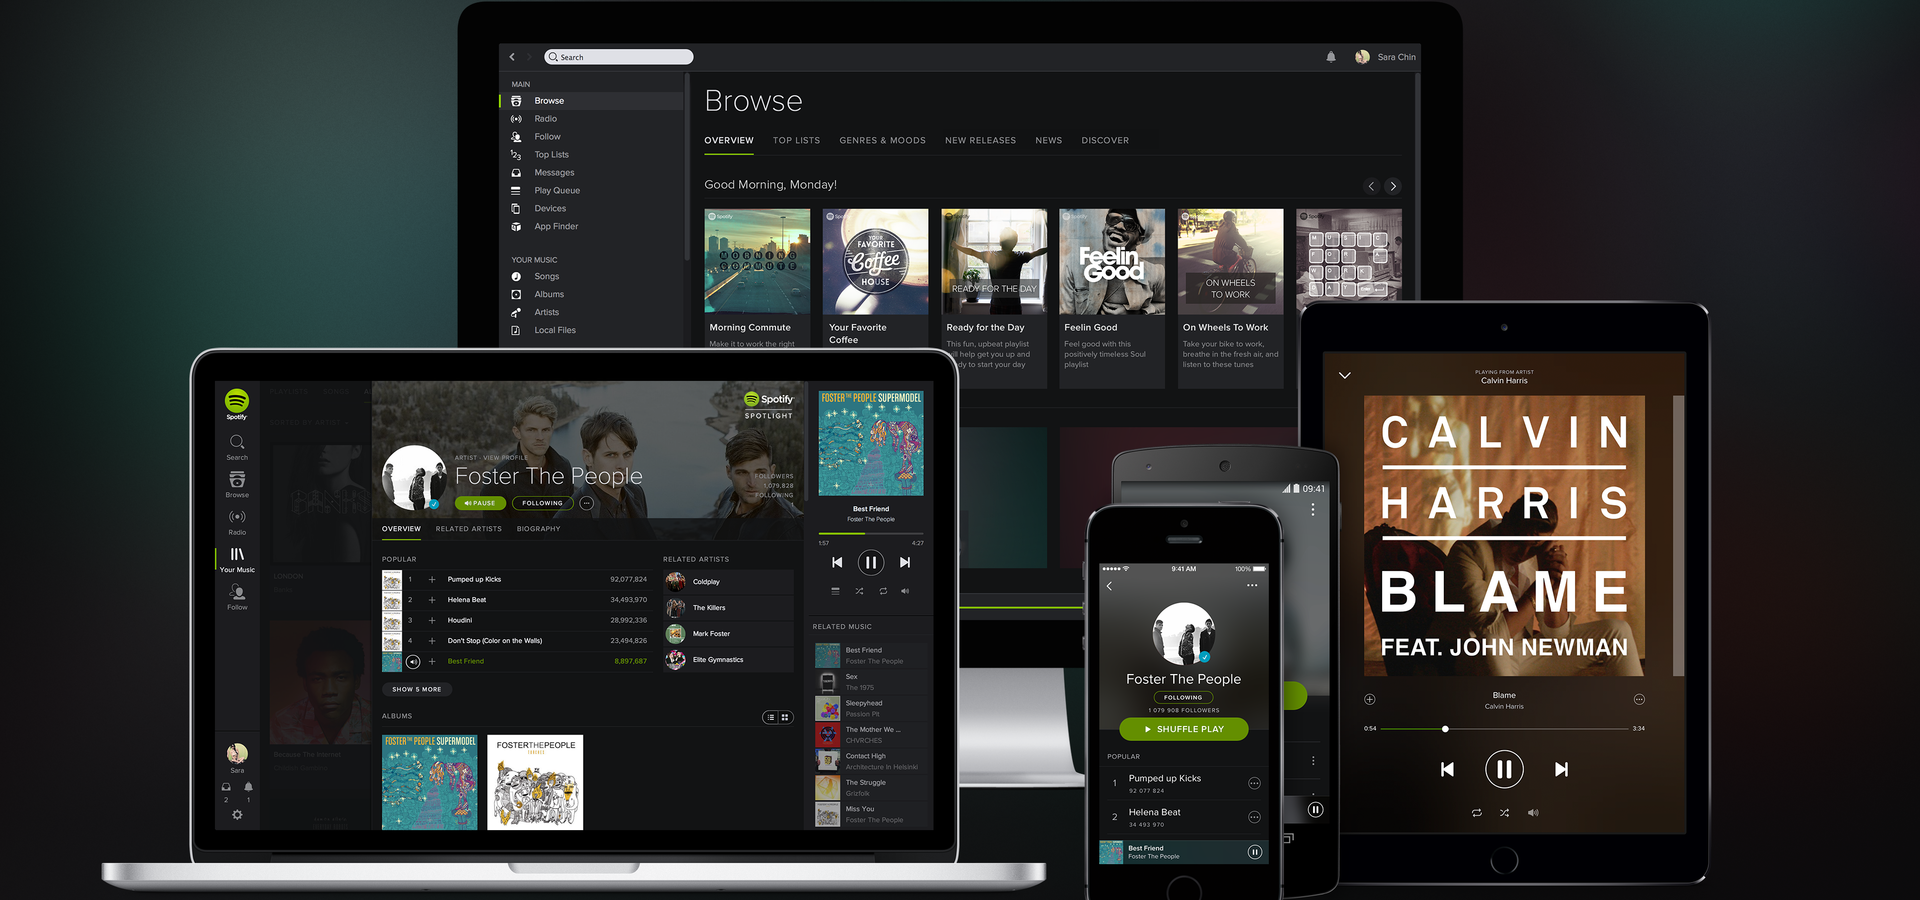Open Top Lists in the monitor sidebar
The image size is (1920, 900).
[551, 155]
